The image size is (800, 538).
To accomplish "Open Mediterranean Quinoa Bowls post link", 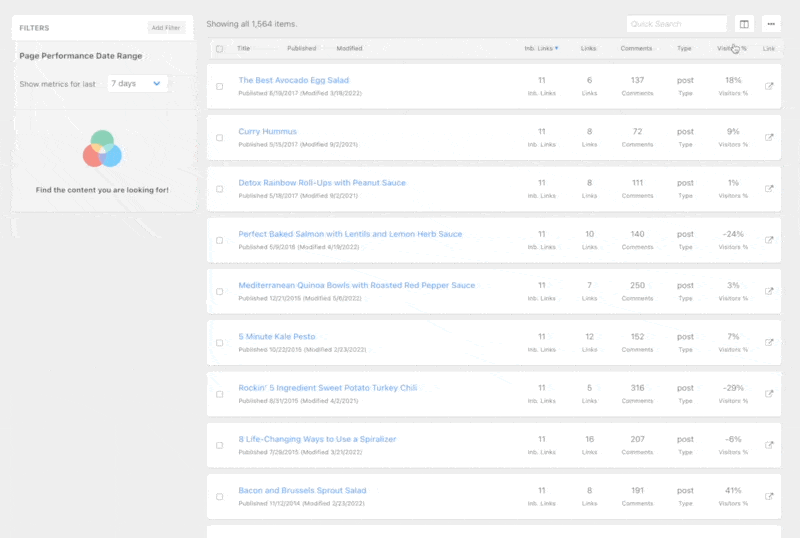I will [x=357, y=285].
